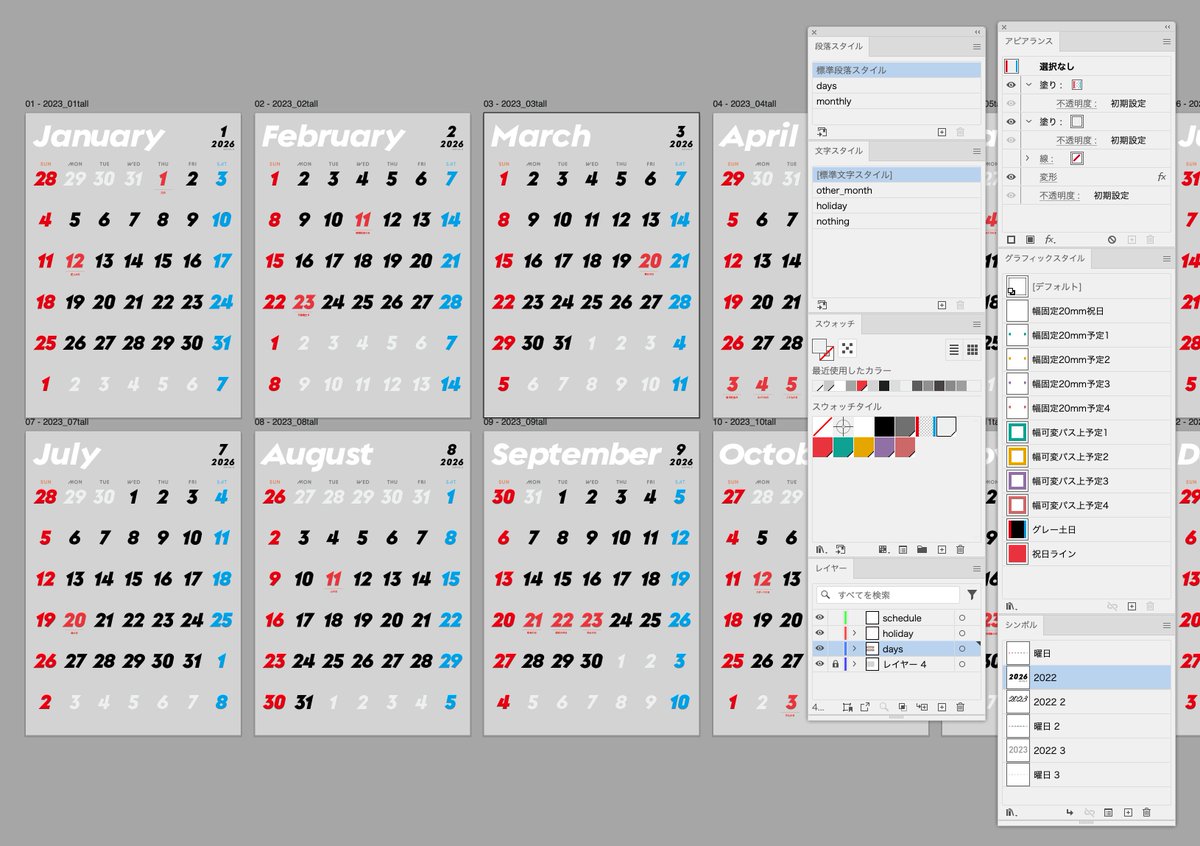Create new symbol in シンボル panel
The image size is (1200, 846).
[x=1128, y=813]
